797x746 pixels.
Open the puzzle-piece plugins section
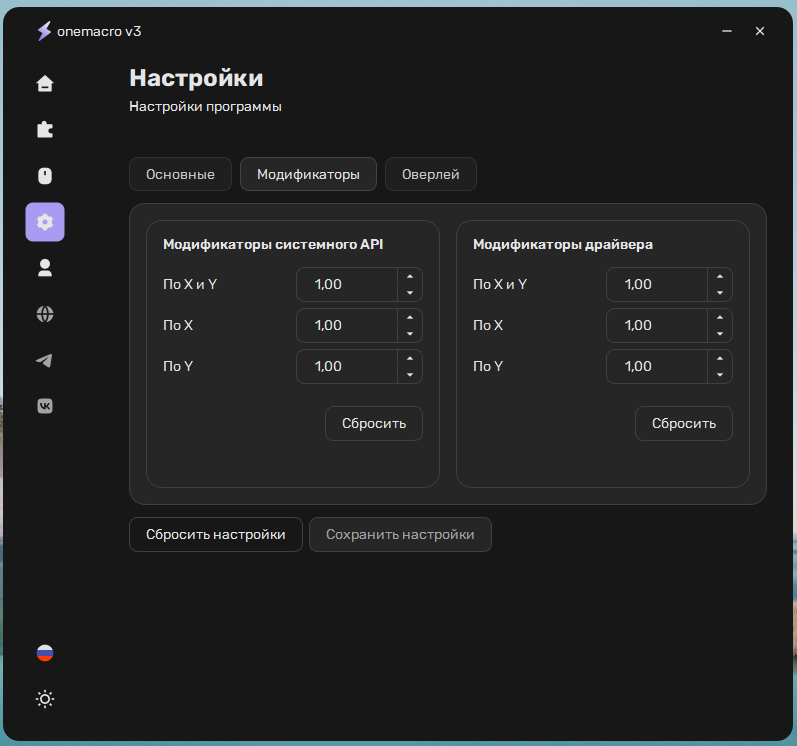(x=45, y=129)
